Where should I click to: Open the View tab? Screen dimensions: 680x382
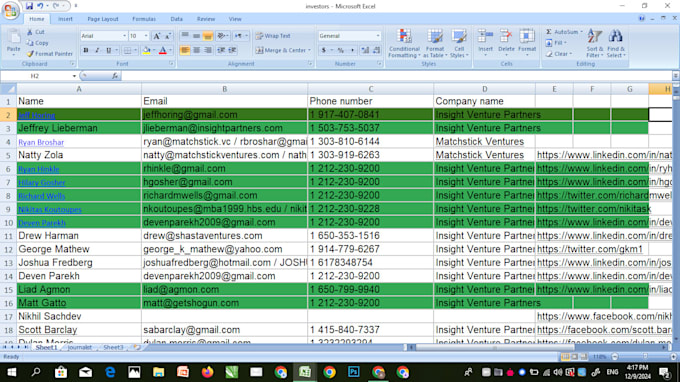235,19
